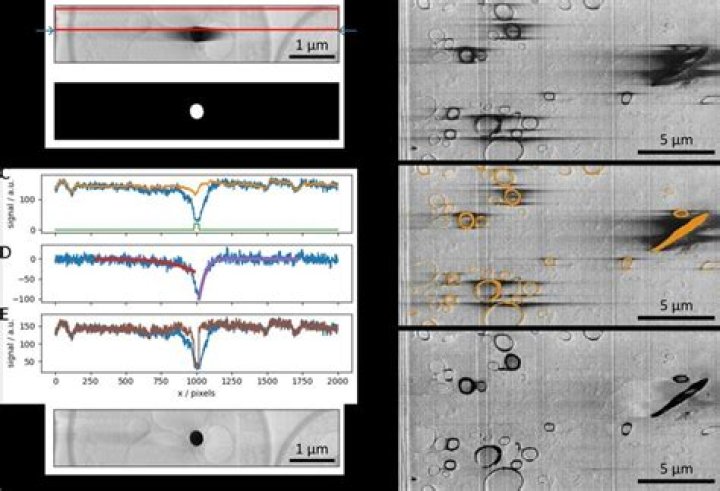Click the 1000 tick label on x axis
This screenshot has width=720, height=491.
click(x=197, y=382)
